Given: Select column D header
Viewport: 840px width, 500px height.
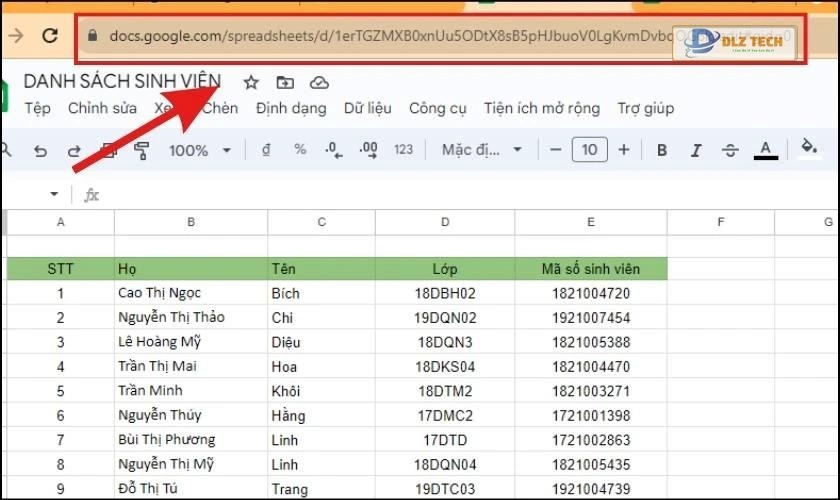Looking at the screenshot, I should pos(445,222).
